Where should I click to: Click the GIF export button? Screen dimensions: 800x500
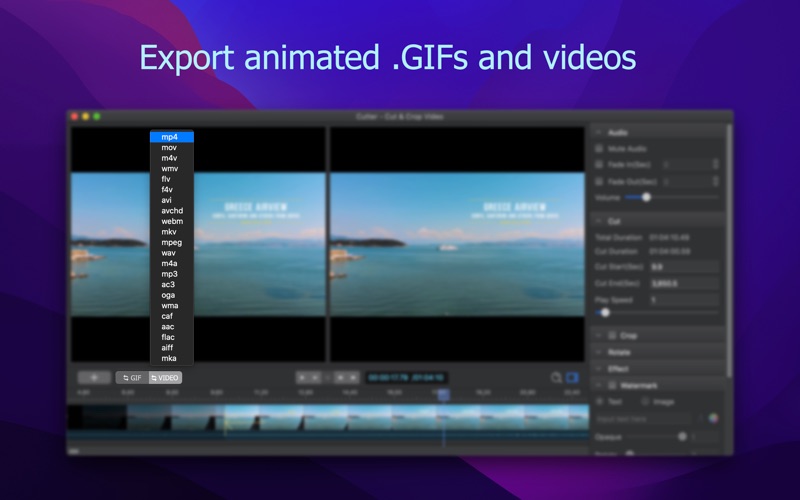point(132,378)
